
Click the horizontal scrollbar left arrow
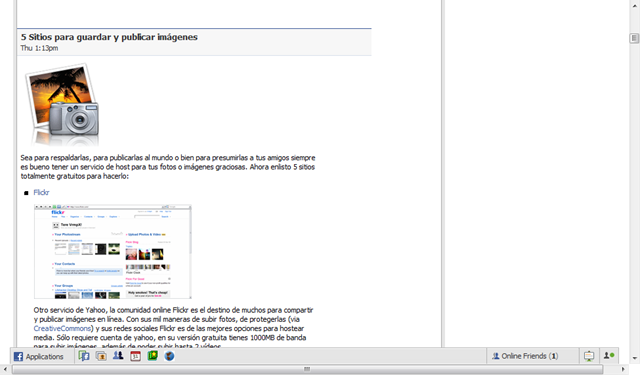point(5,369)
